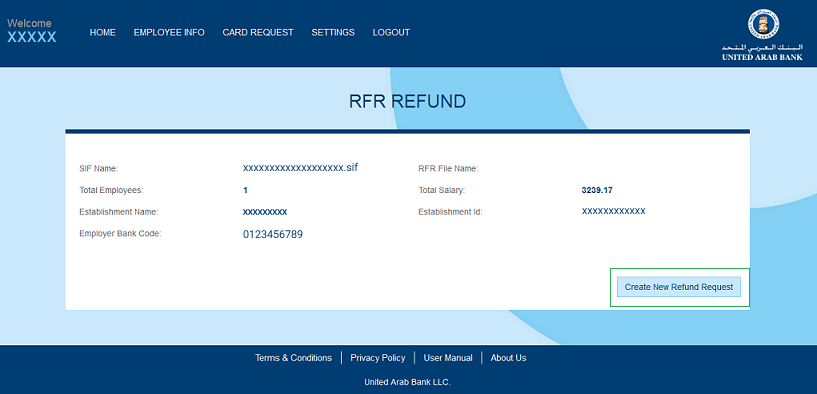The image size is (817, 394).
Task: Click the Establishment Name value
Action: coord(265,212)
